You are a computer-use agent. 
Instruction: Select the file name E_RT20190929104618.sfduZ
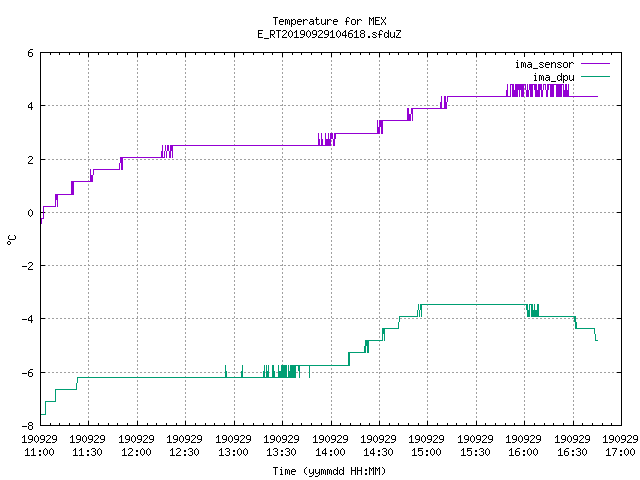329,34
